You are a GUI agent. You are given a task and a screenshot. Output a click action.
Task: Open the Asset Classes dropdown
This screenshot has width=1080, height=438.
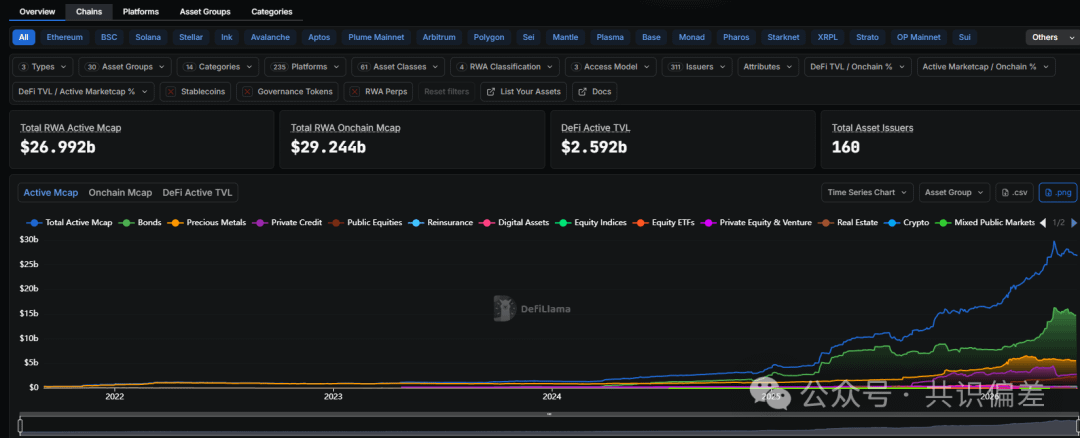click(x=398, y=67)
